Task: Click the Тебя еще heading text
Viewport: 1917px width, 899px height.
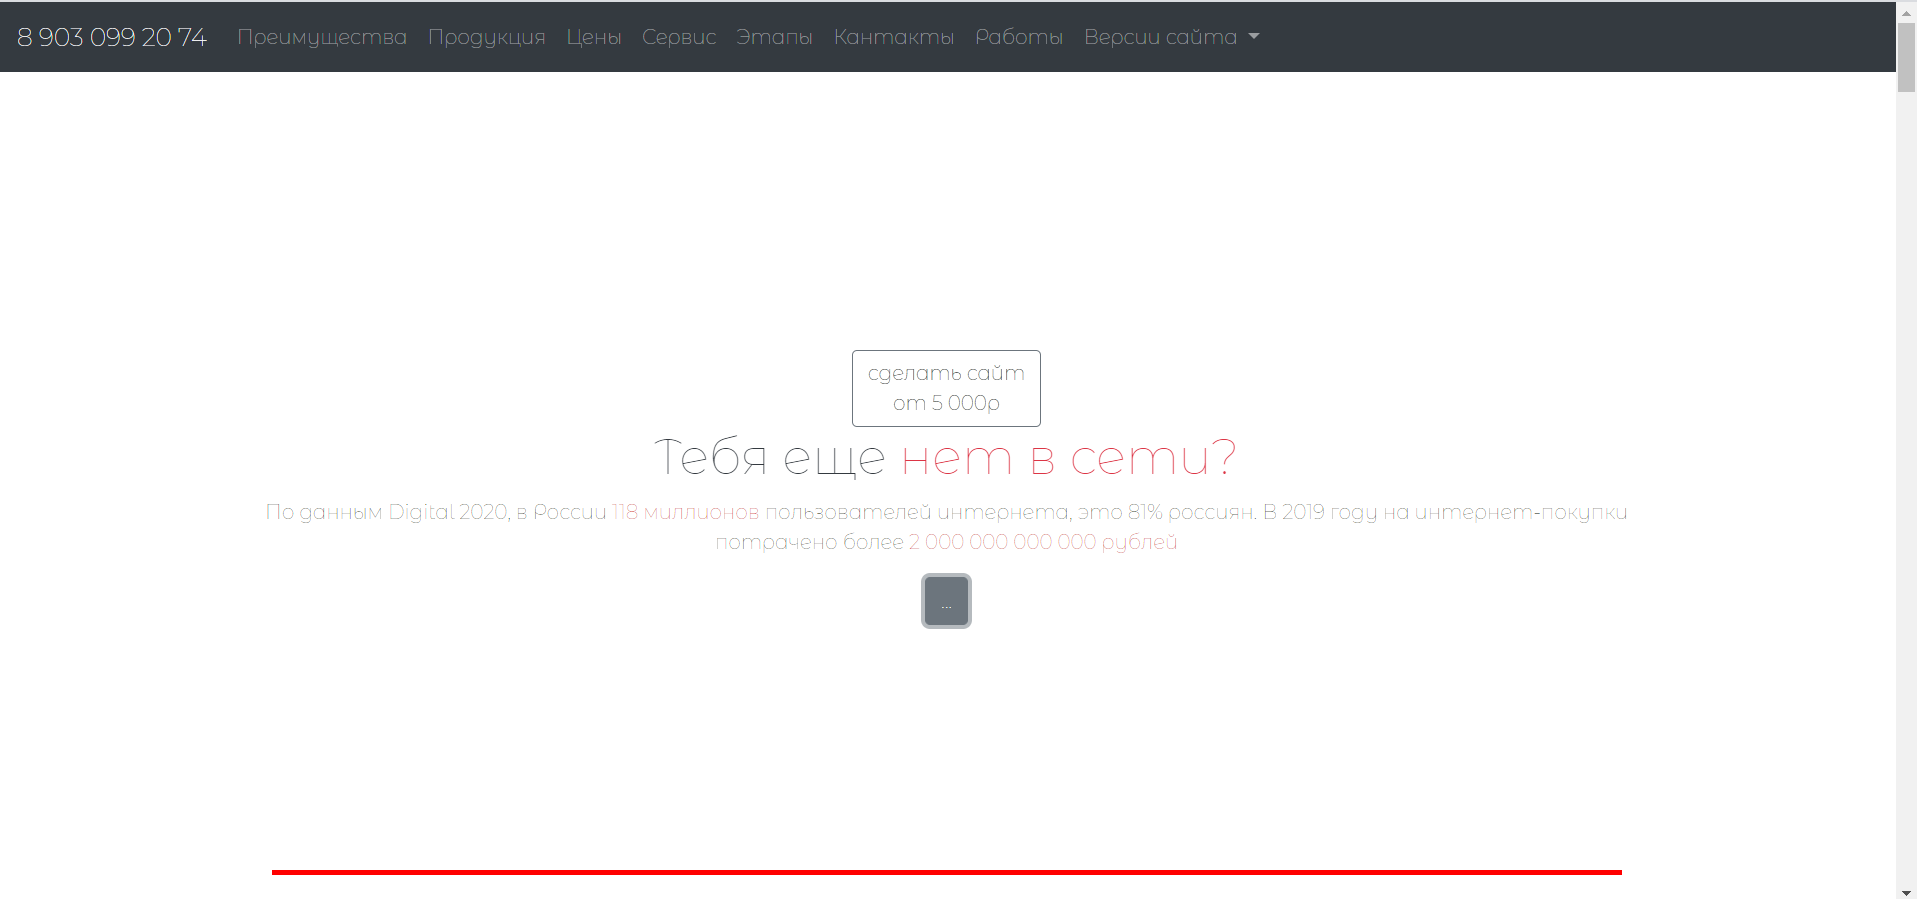Action: click(769, 458)
